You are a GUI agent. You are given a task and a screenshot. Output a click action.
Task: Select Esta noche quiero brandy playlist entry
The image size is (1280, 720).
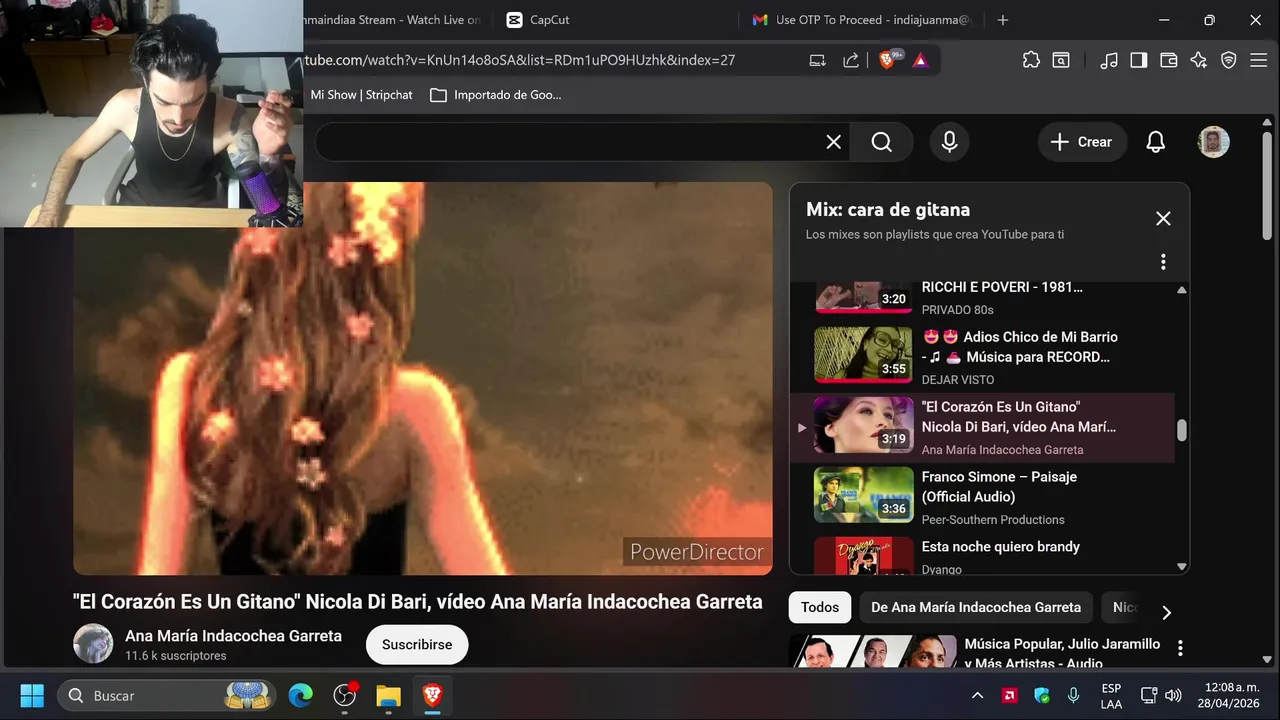pyautogui.click(x=982, y=553)
